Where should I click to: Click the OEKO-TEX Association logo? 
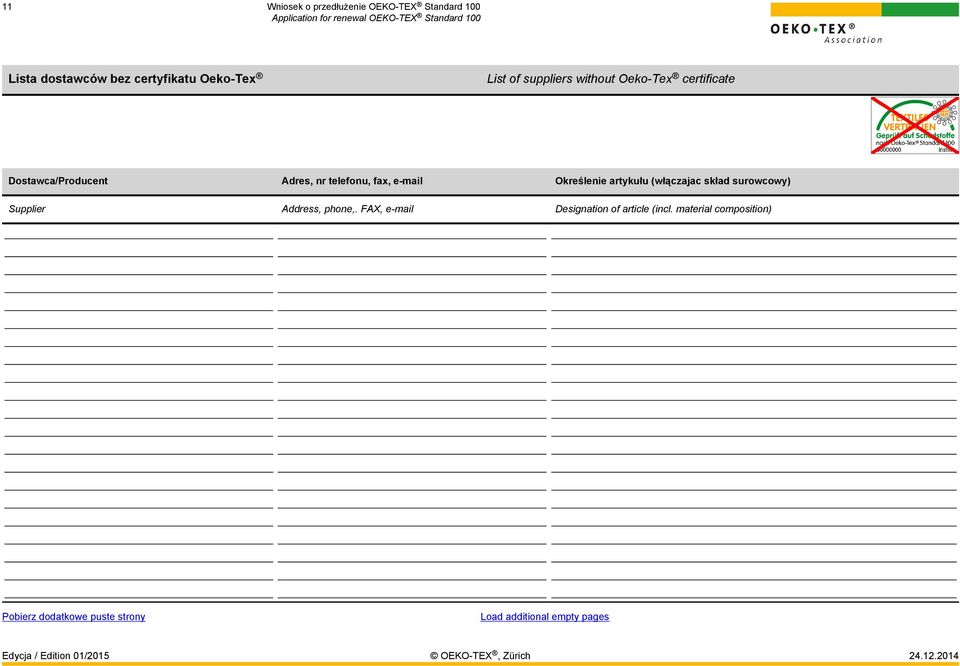pos(864,23)
